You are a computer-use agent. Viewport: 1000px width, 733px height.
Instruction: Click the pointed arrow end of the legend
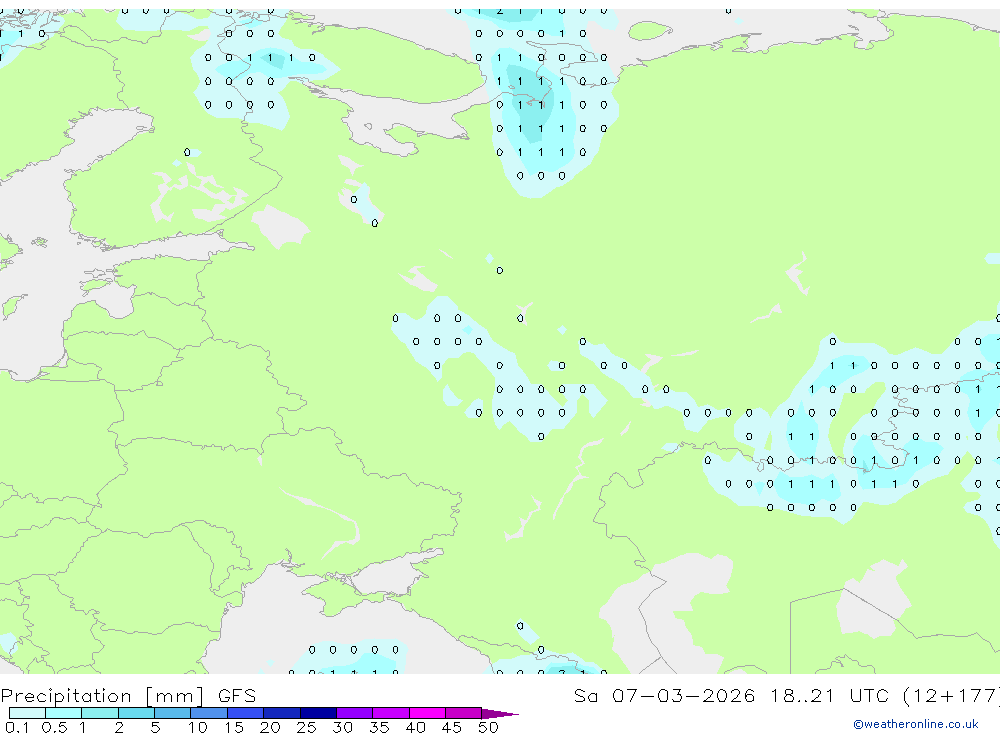[500, 714]
